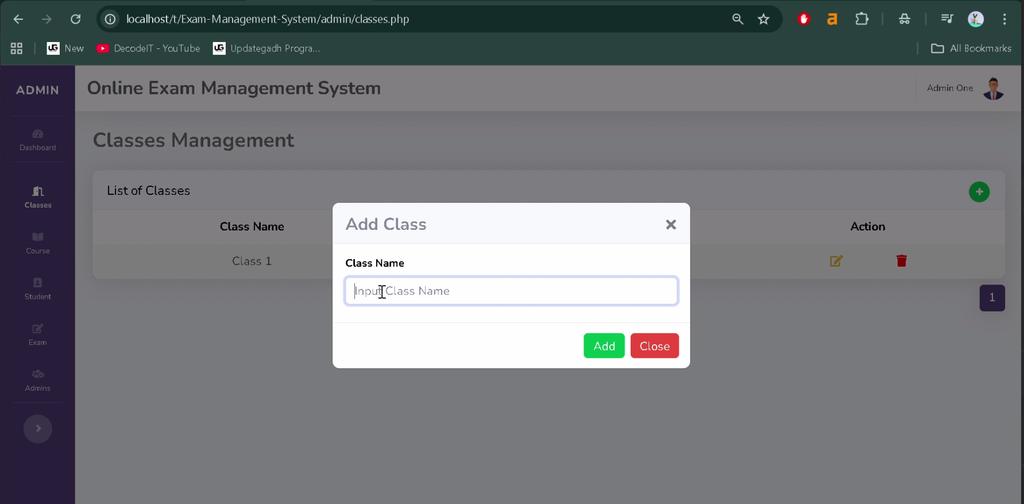Open the extensions puzzle icon
Viewport: 1024px width, 504px height.
tap(861, 19)
